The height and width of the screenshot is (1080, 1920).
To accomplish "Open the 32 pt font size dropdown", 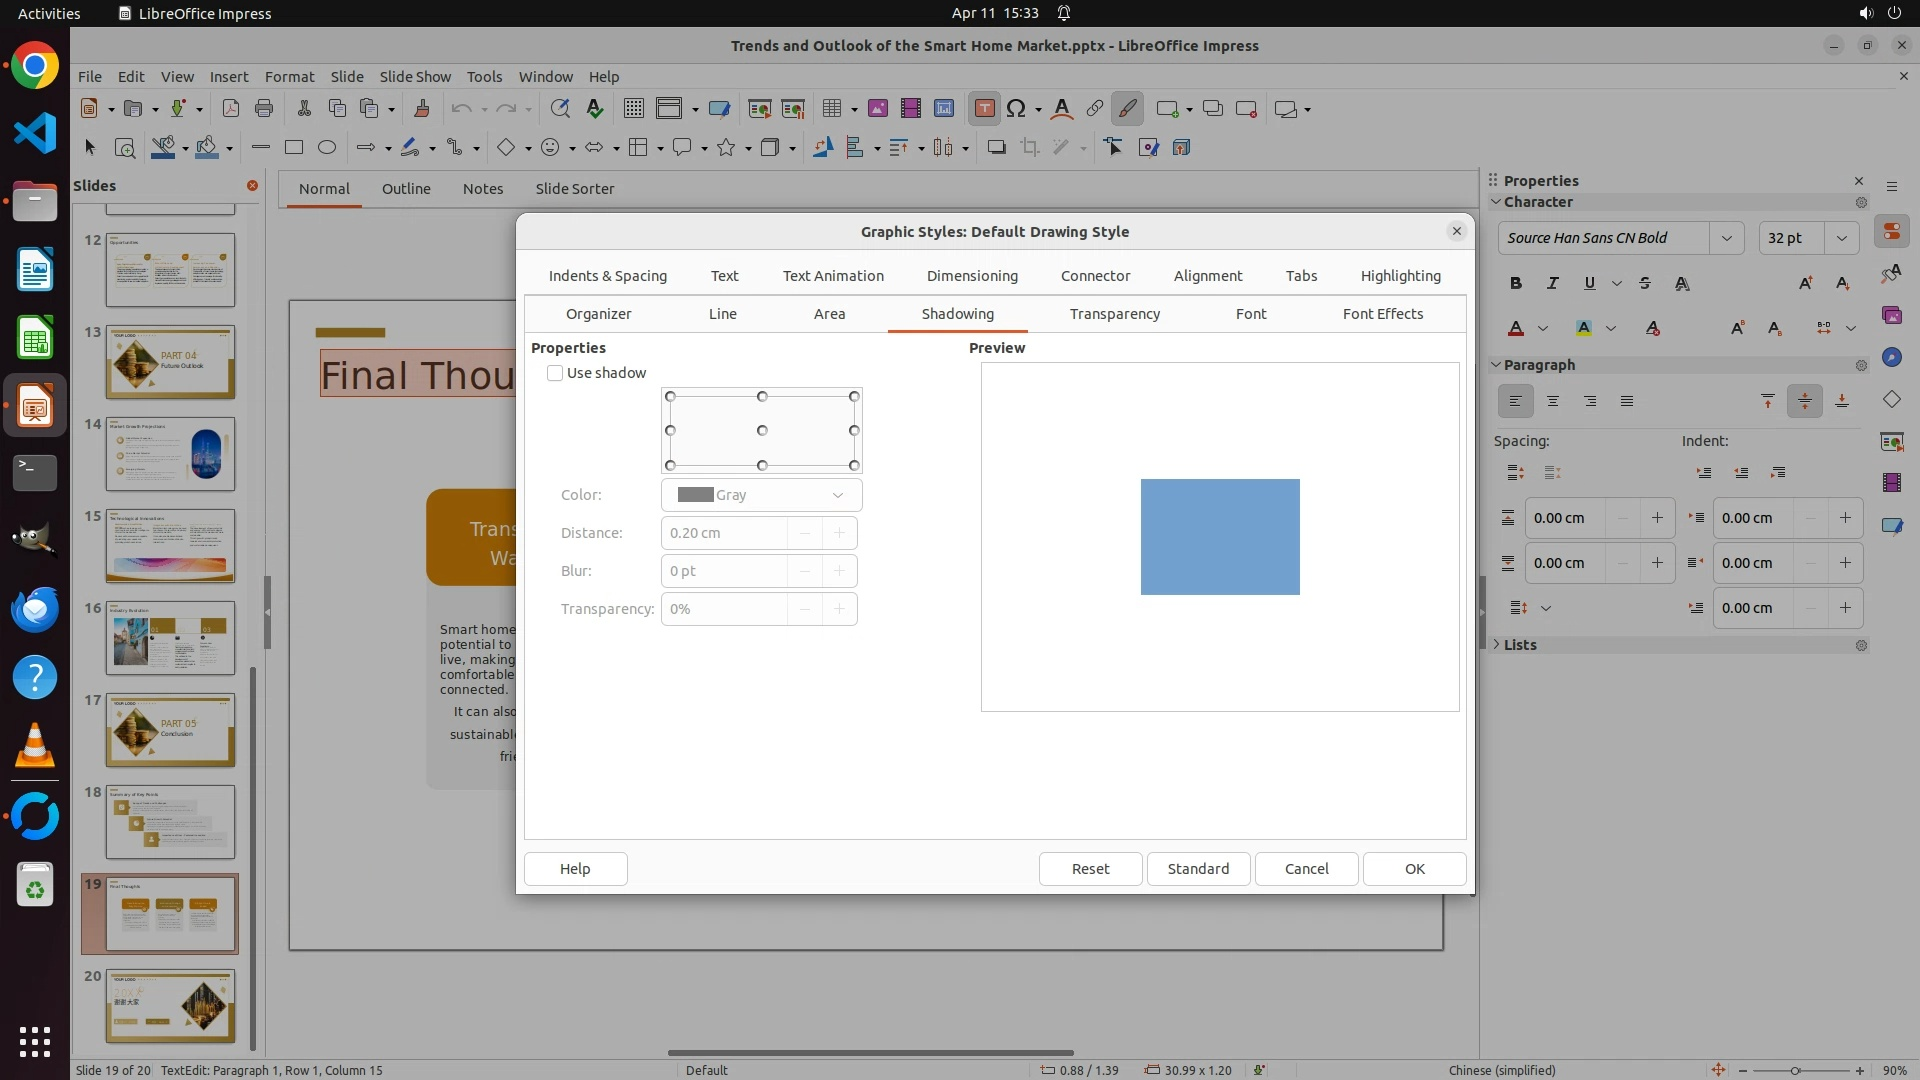I will [1841, 238].
